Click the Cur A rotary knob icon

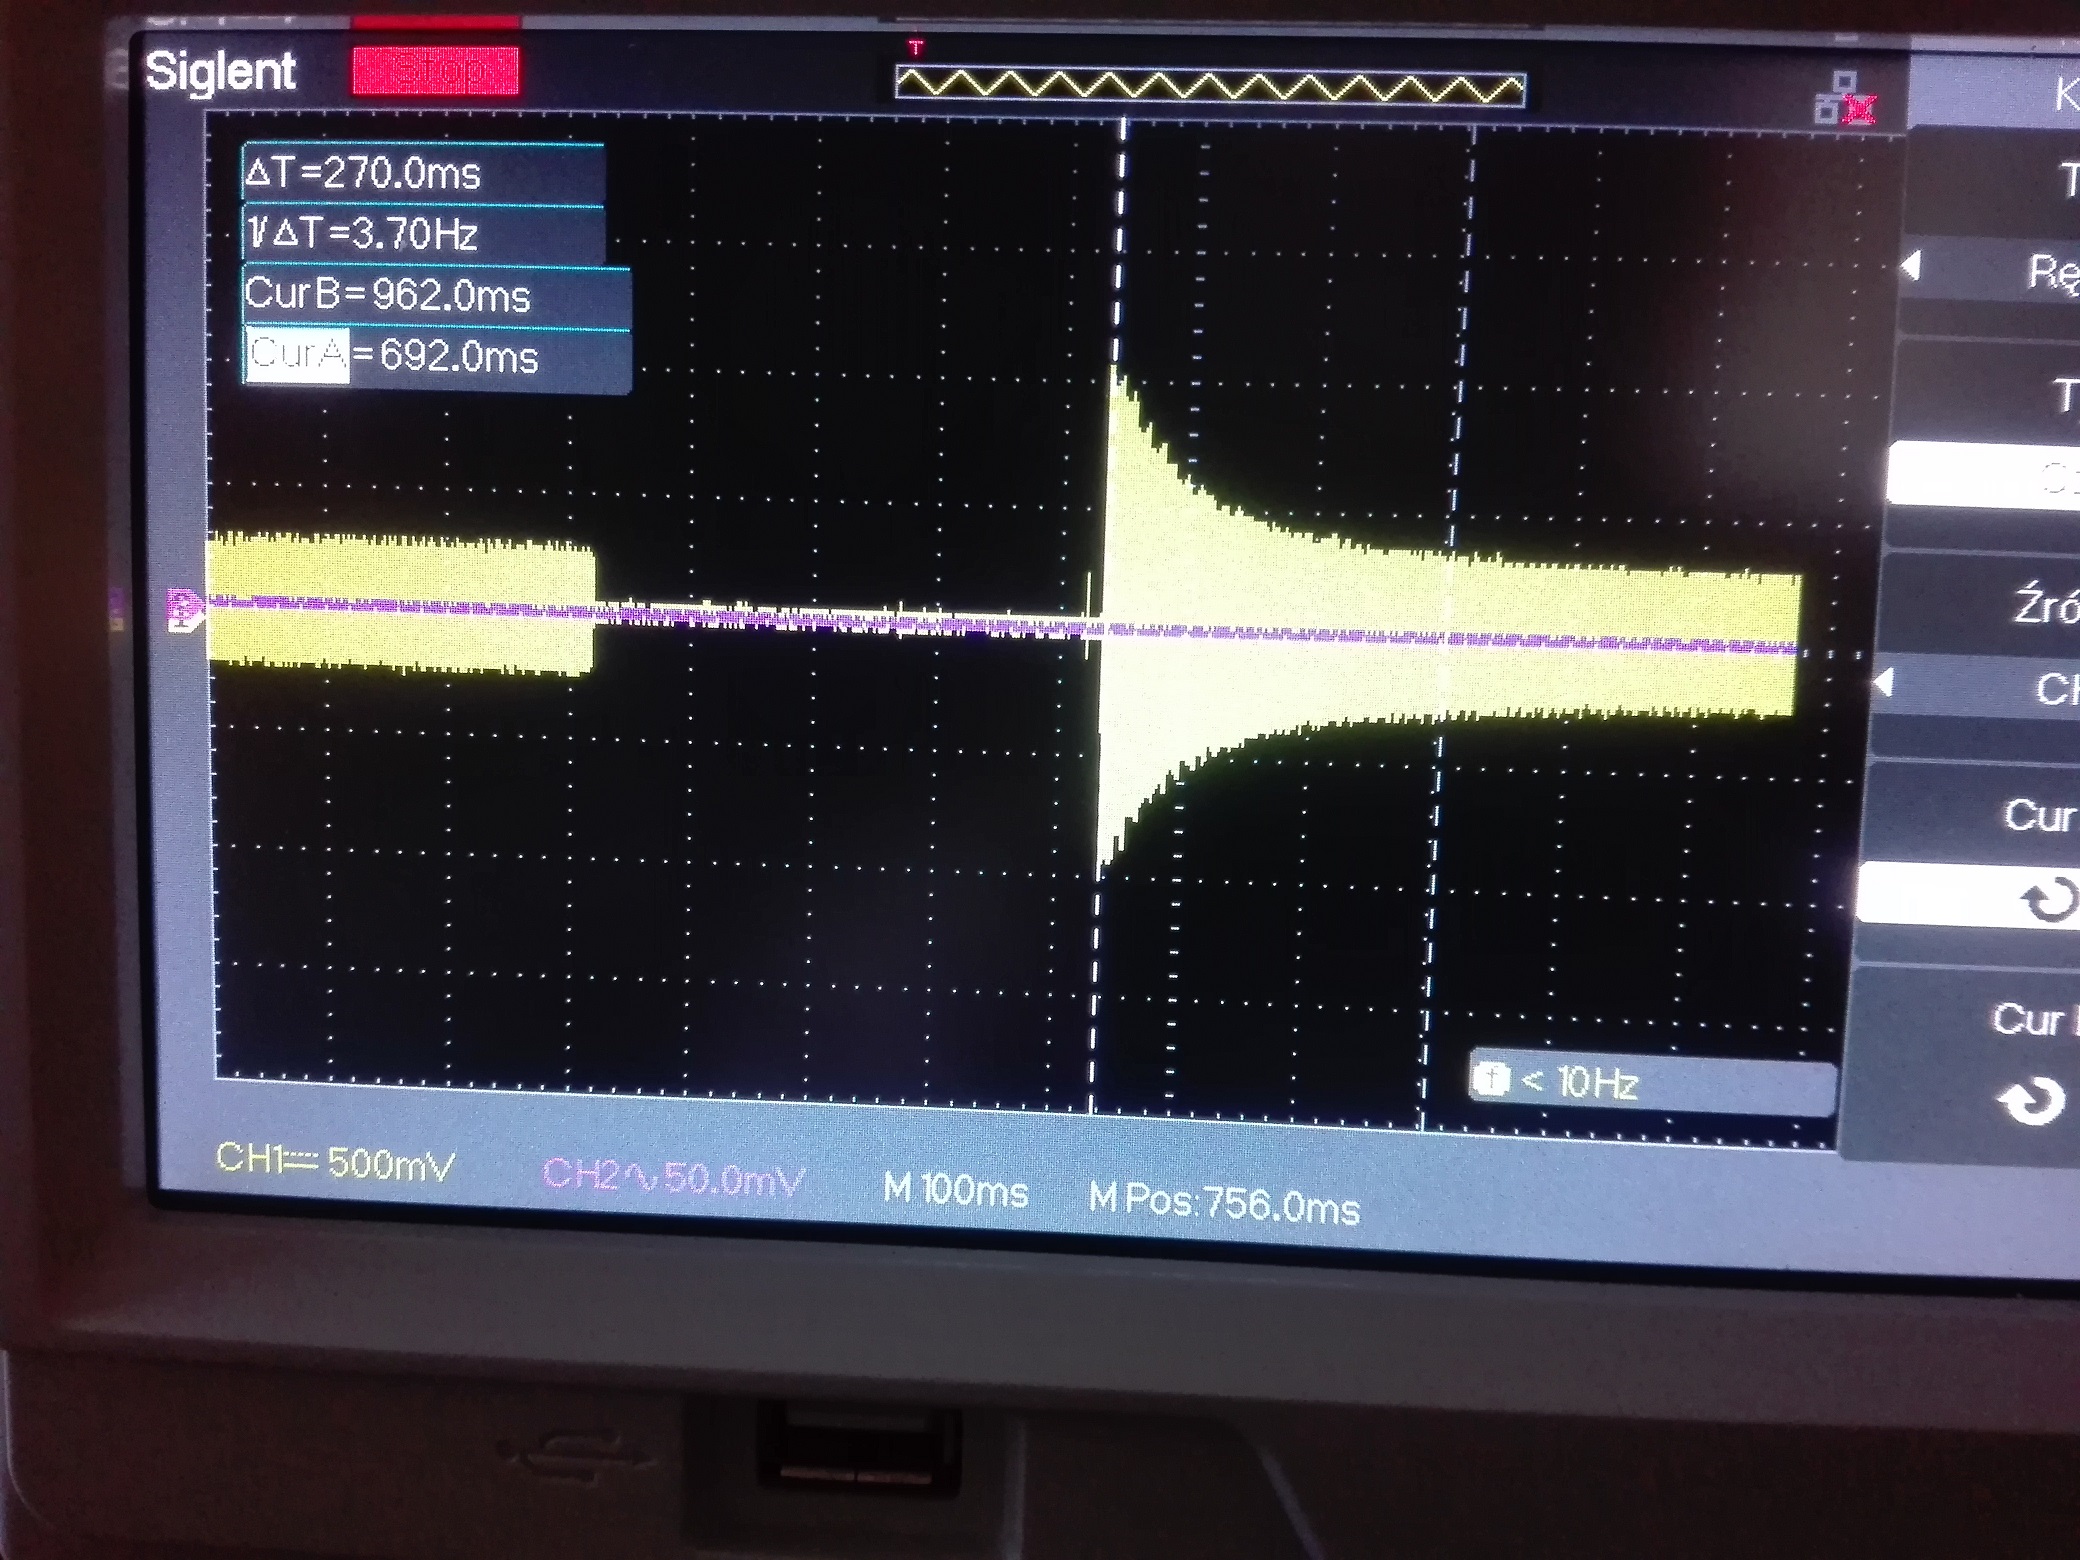[2048, 898]
